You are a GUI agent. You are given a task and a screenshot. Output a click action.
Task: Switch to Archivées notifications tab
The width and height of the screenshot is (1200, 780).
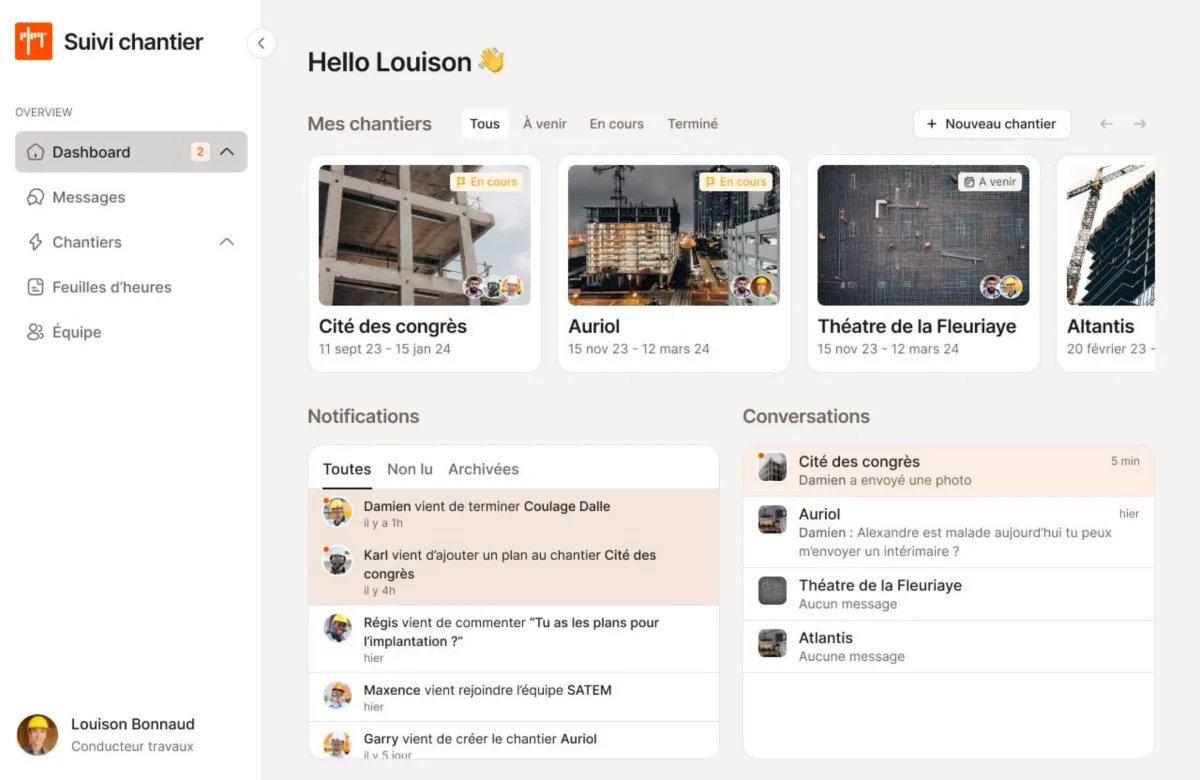(483, 469)
